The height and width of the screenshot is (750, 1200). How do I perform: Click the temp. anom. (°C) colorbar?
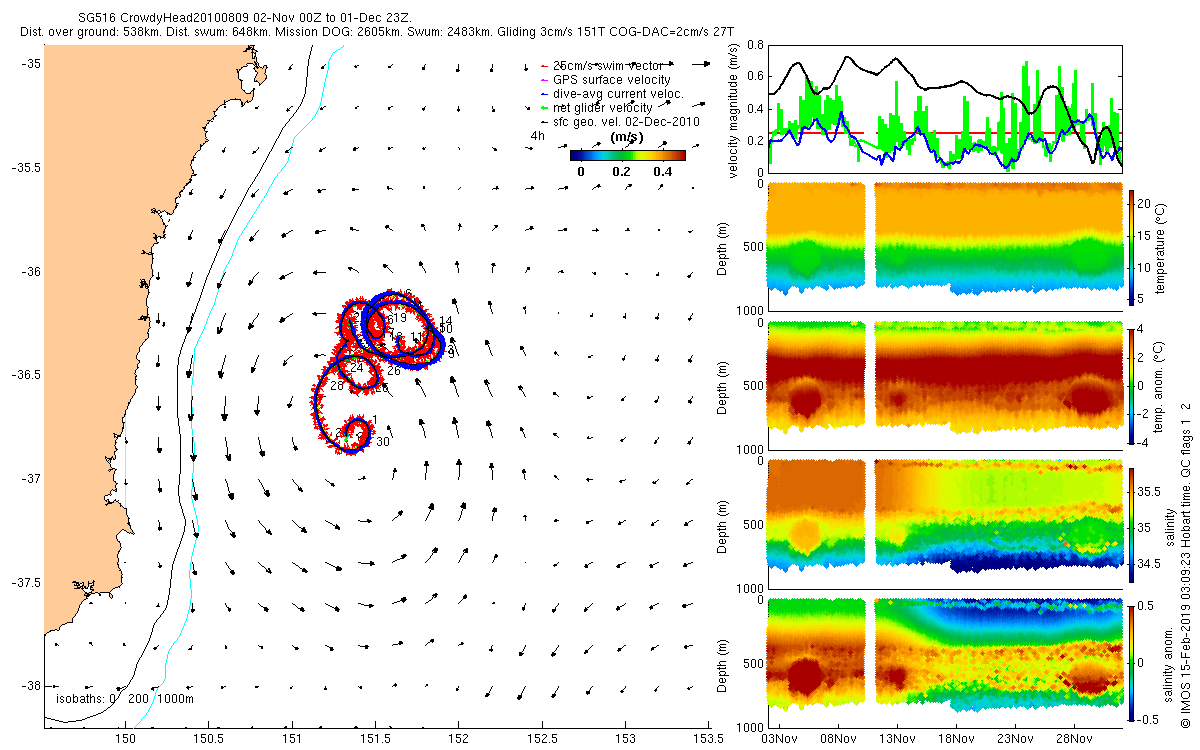click(1134, 385)
